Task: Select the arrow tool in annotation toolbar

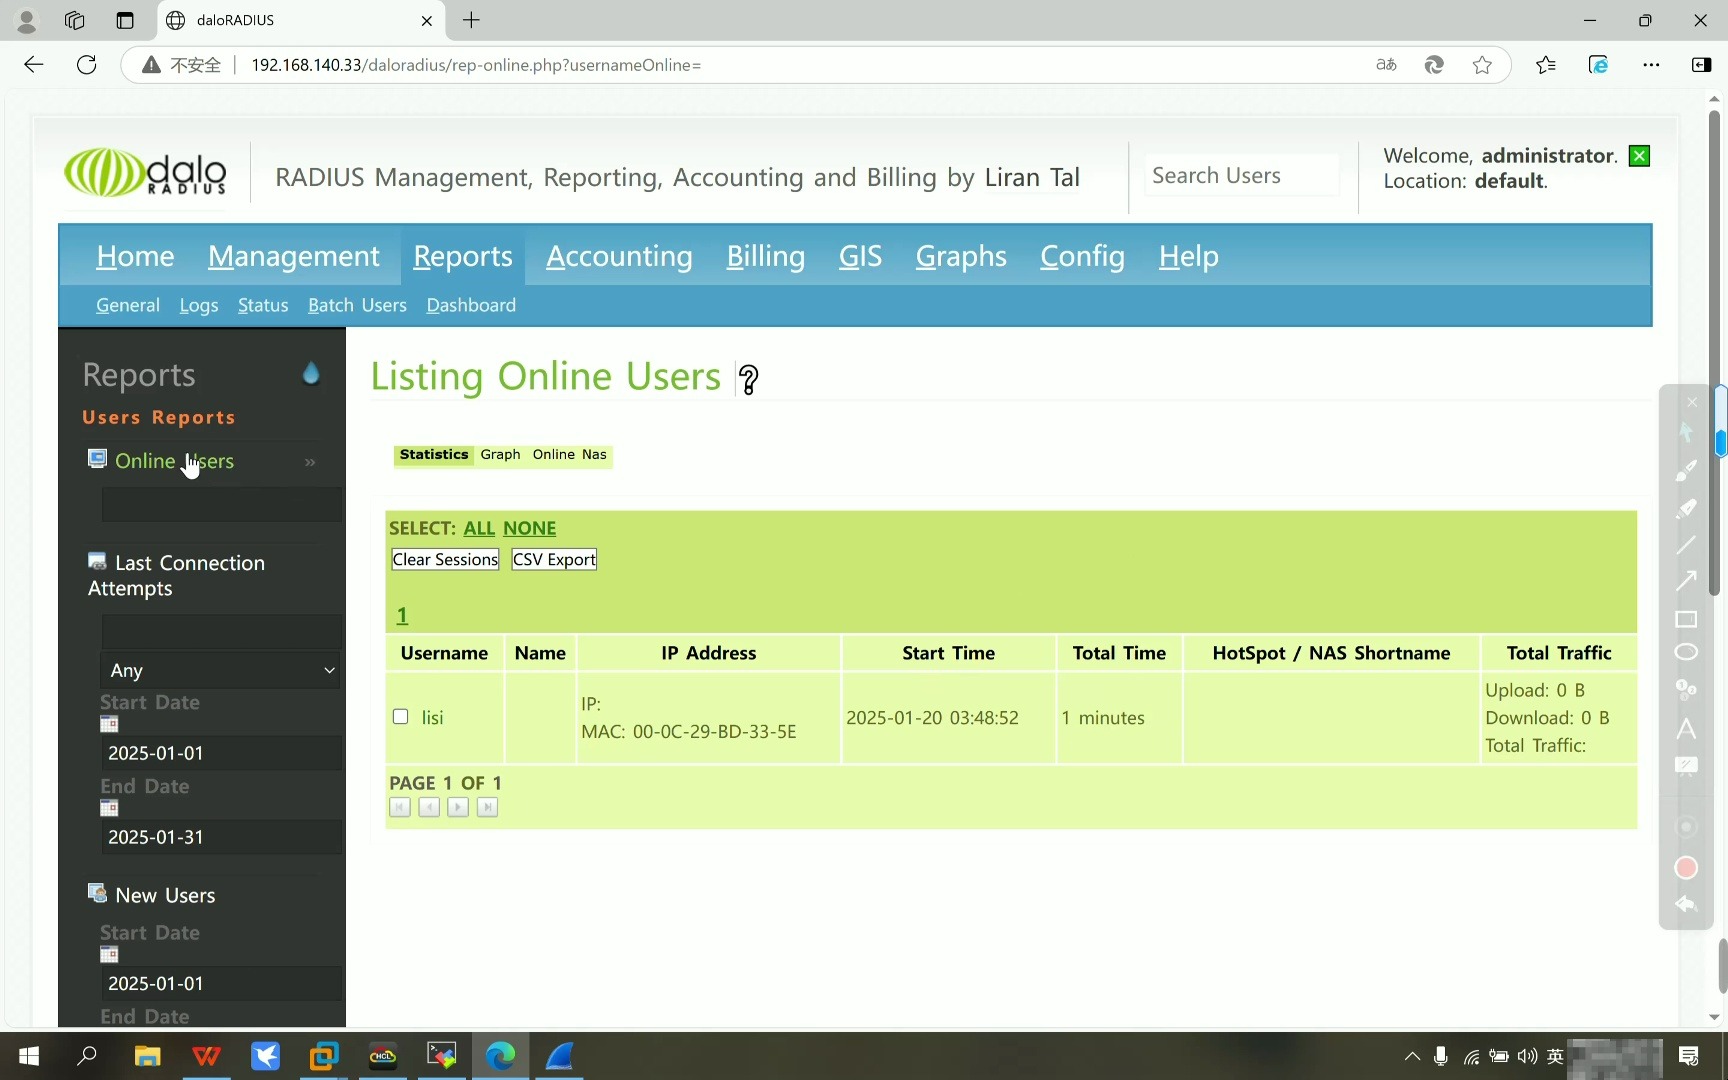Action: [1686, 581]
